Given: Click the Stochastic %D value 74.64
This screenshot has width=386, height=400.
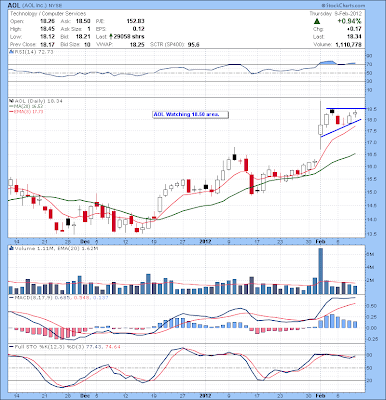Looking at the screenshot, I should 113,347.
